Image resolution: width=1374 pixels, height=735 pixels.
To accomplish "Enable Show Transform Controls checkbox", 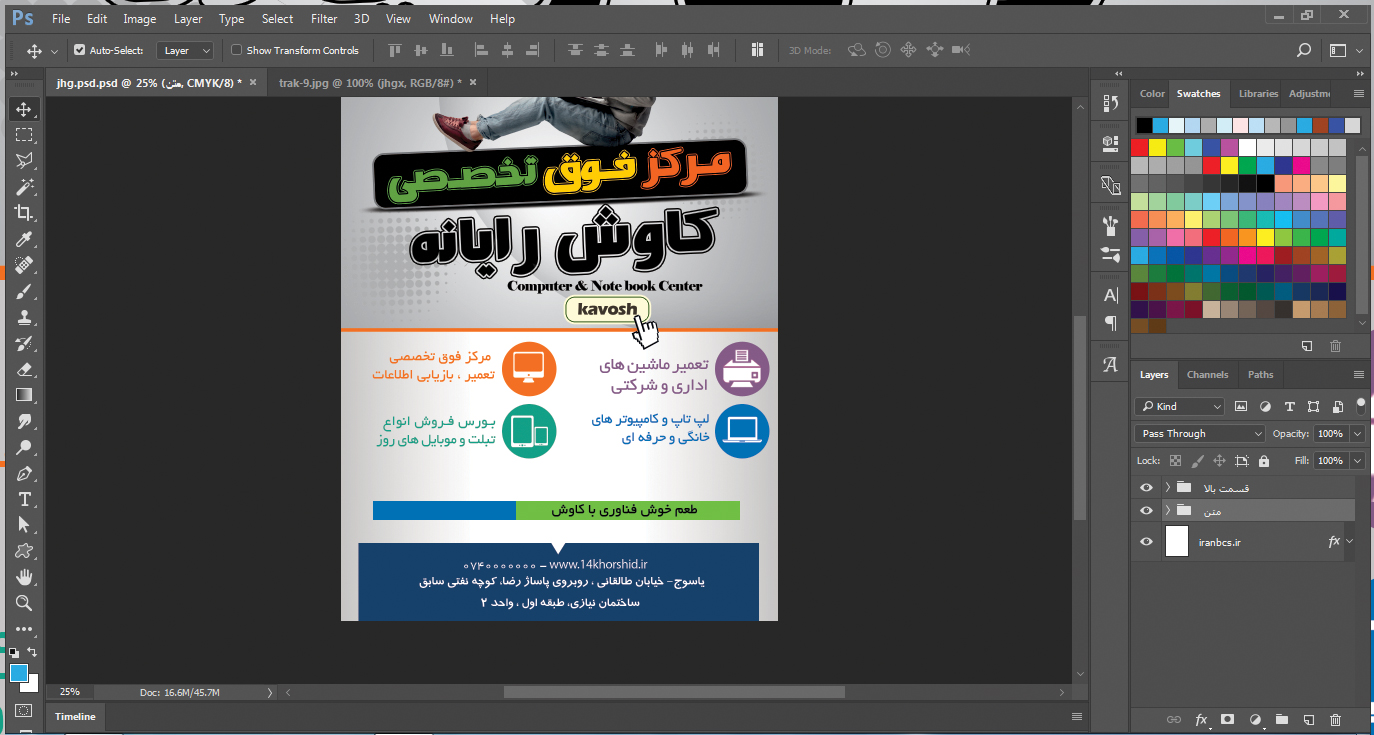I will (237, 50).
